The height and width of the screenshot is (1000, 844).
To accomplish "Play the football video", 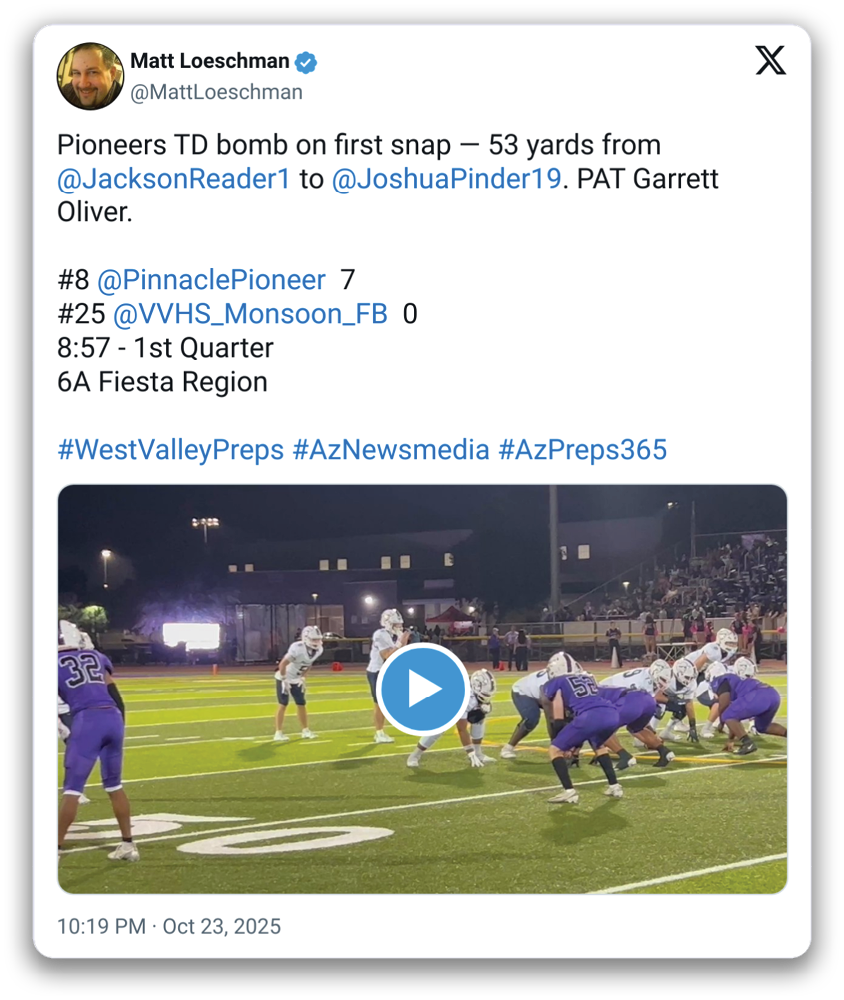I will pos(423,689).
